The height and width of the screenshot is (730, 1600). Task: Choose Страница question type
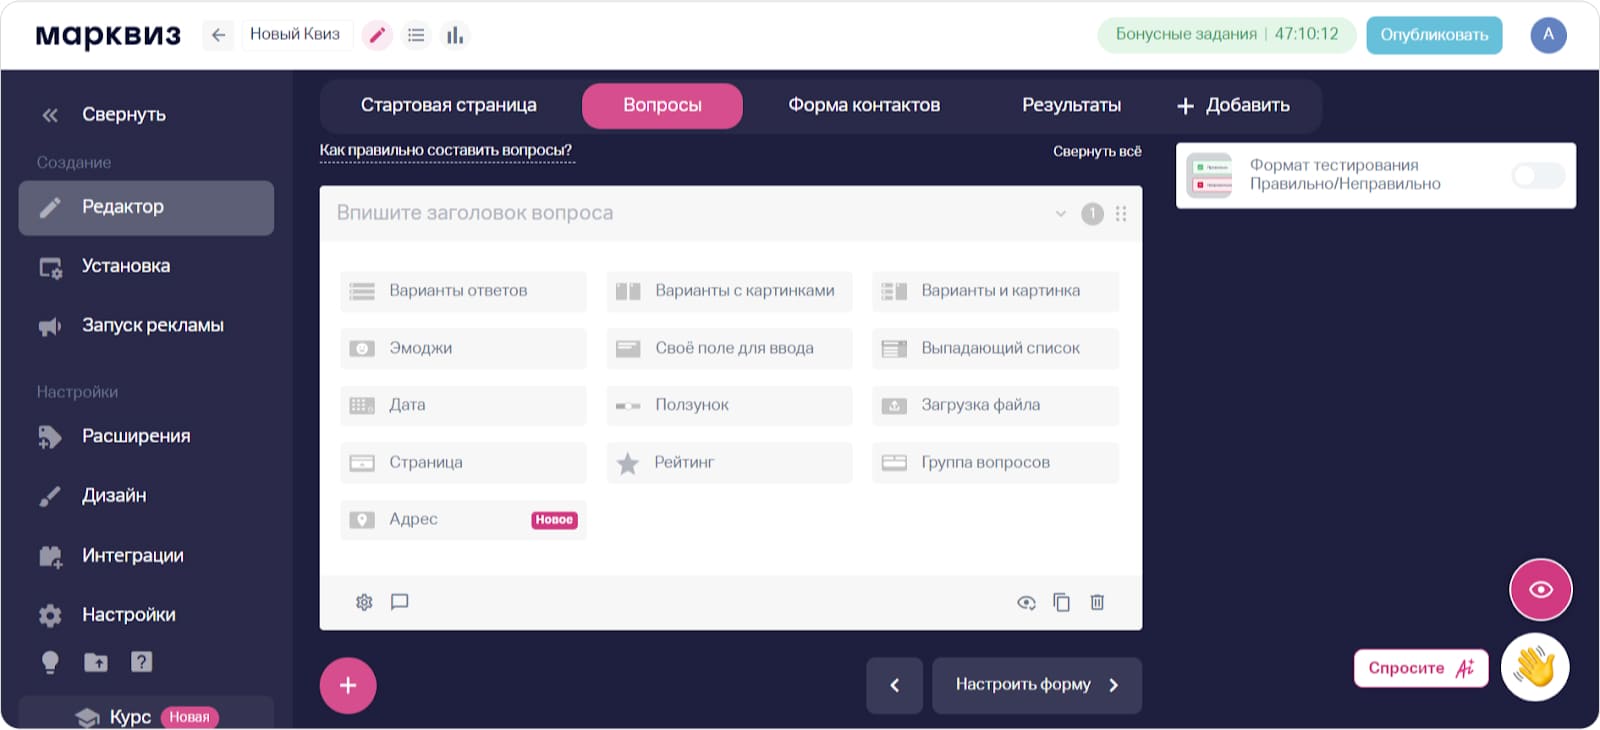coord(463,463)
